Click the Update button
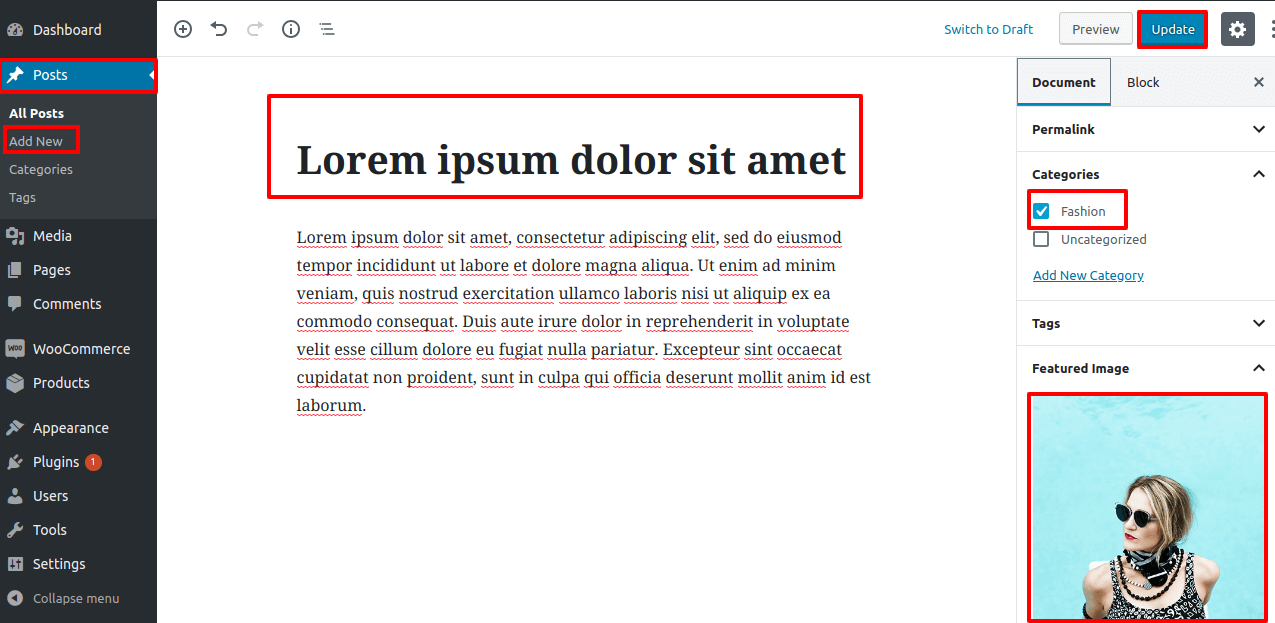The height and width of the screenshot is (623, 1275). point(1172,29)
